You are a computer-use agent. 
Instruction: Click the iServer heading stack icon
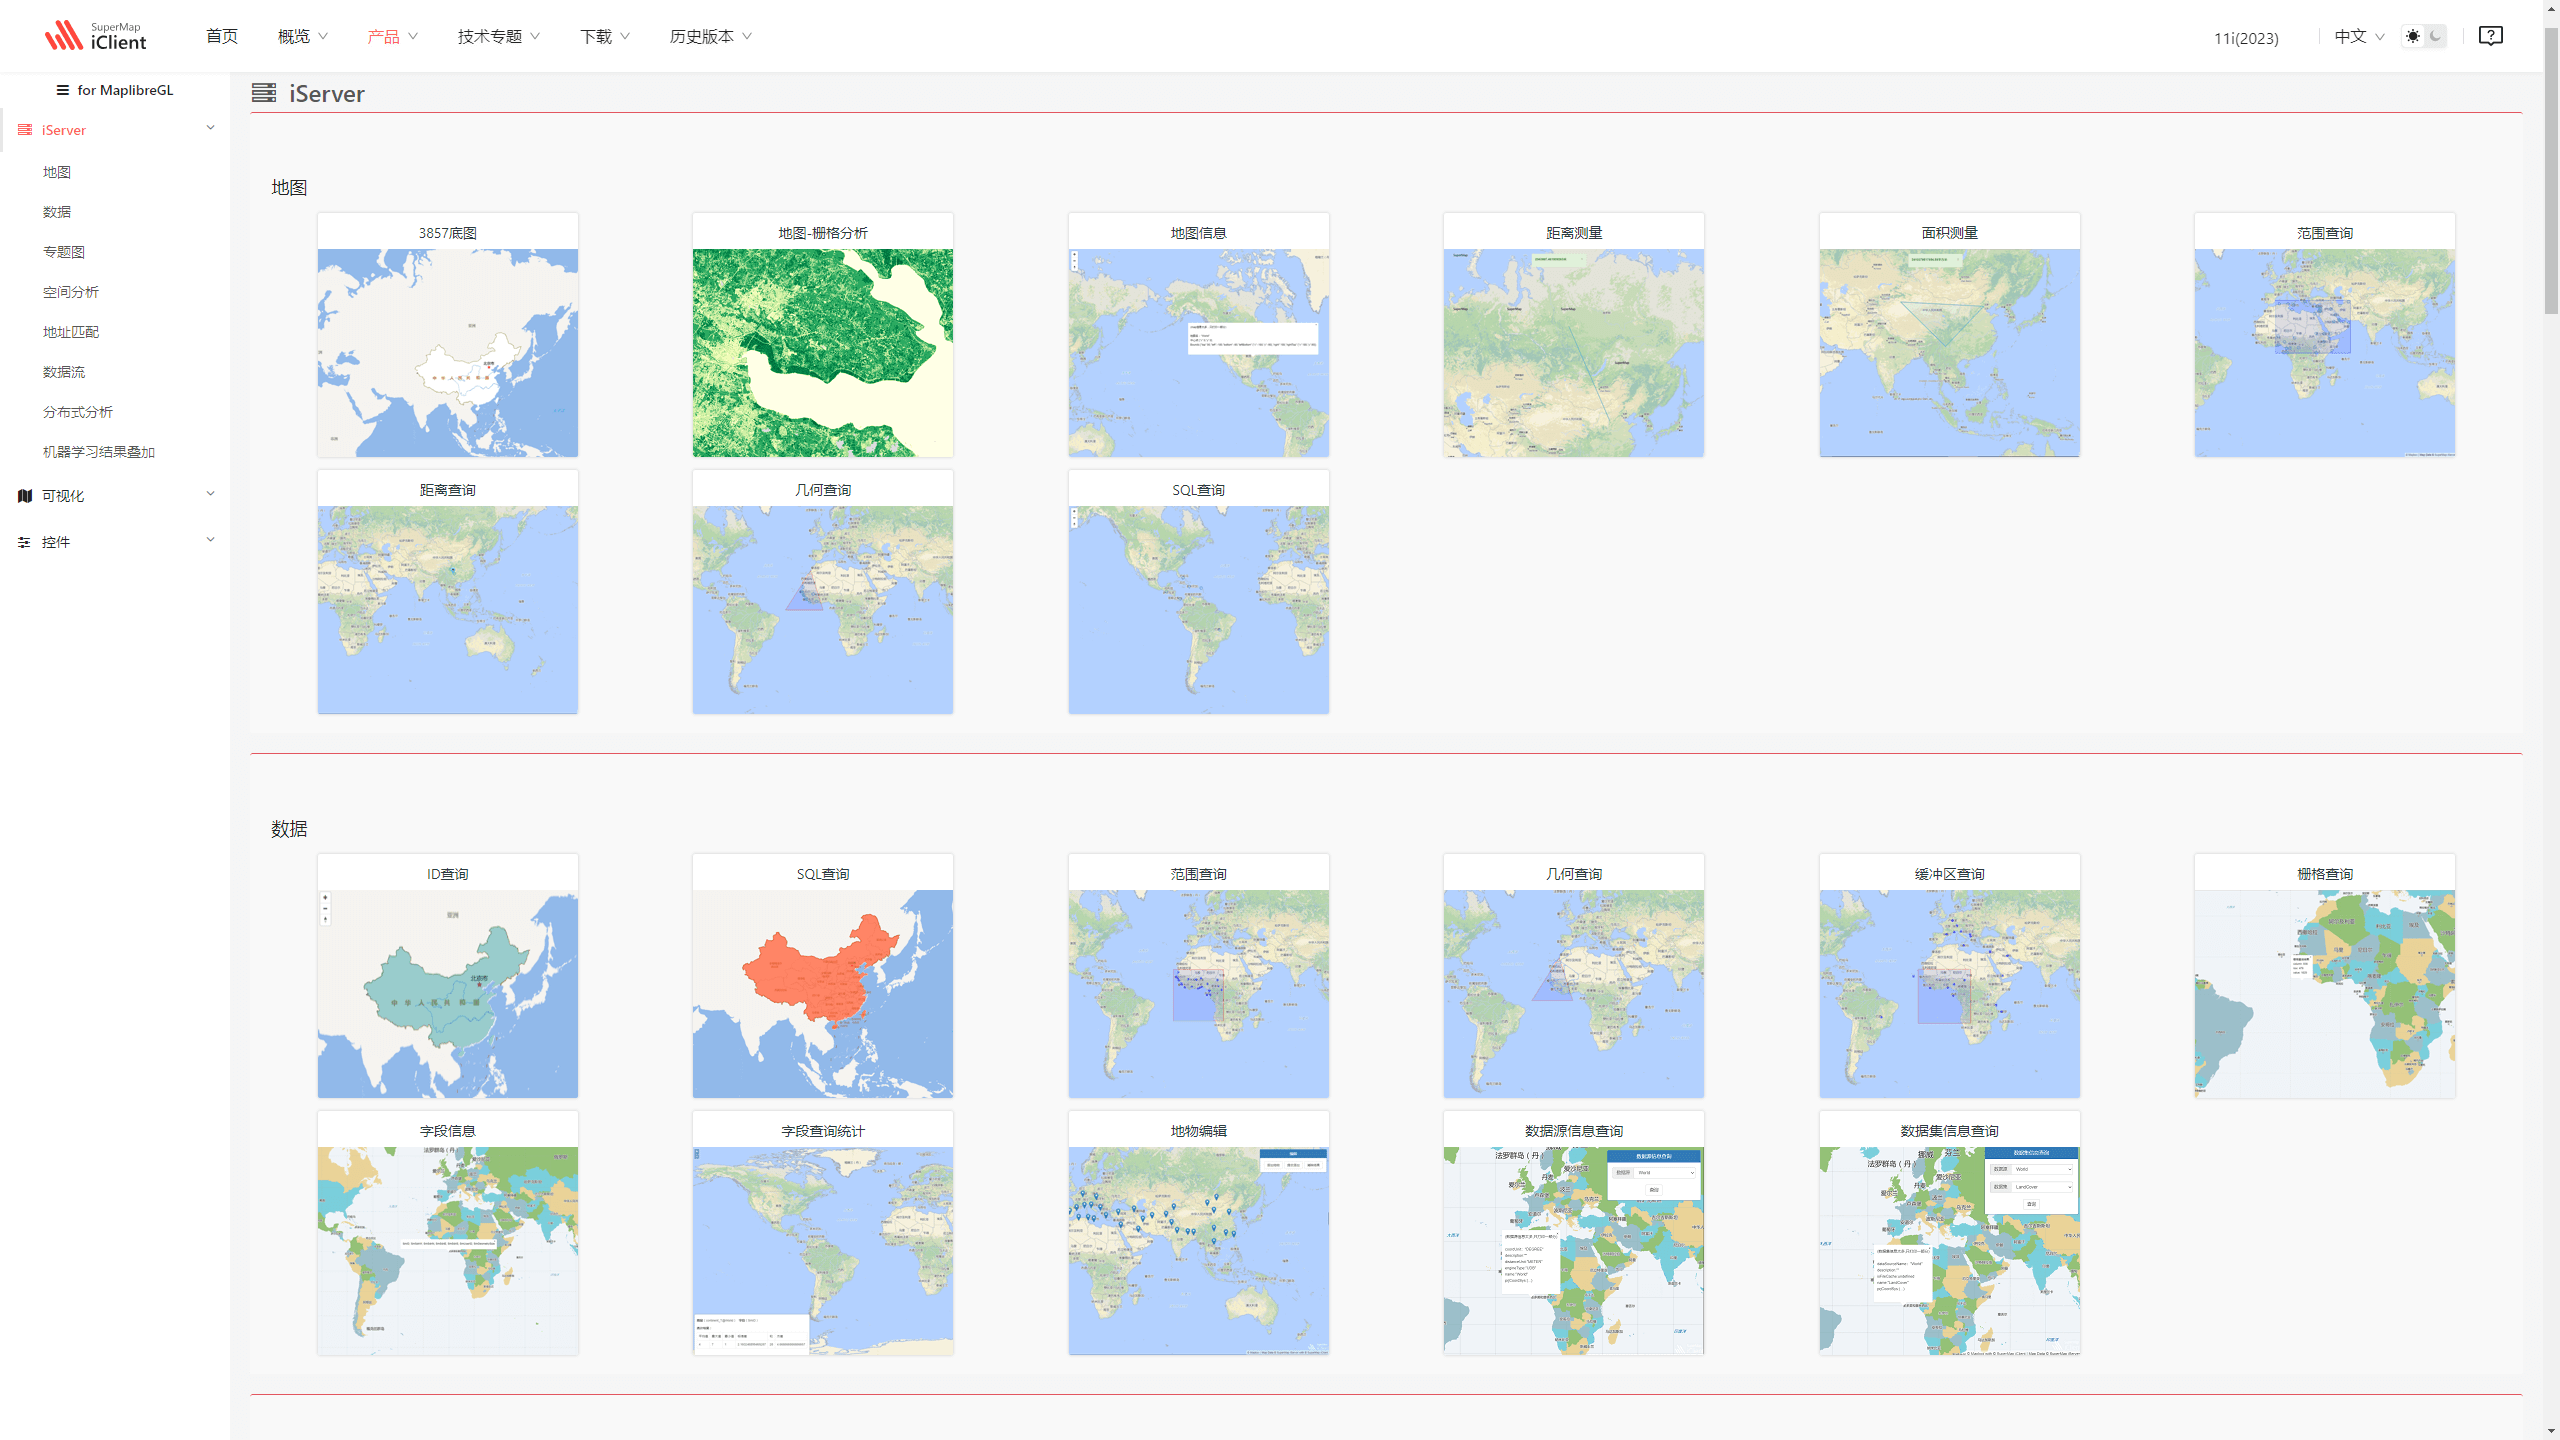pos(264,93)
